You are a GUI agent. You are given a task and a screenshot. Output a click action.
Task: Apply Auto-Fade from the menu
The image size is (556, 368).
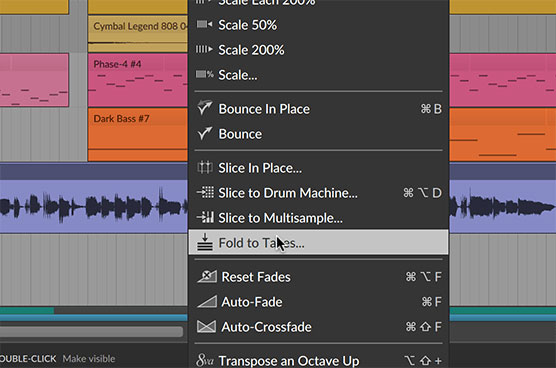318,302
